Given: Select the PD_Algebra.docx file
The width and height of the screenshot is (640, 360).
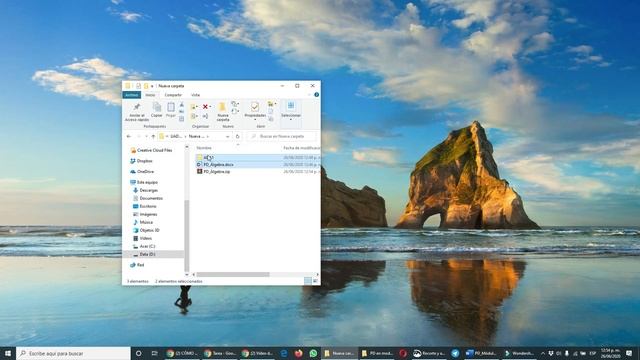Looking at the screenshot, I should (x=218, y=164).
